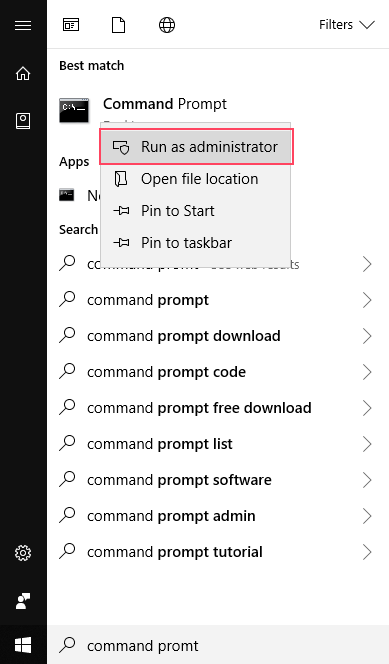389x664 pixels.
Task: Go to Home in the sidebar
Action: point(23,73)
